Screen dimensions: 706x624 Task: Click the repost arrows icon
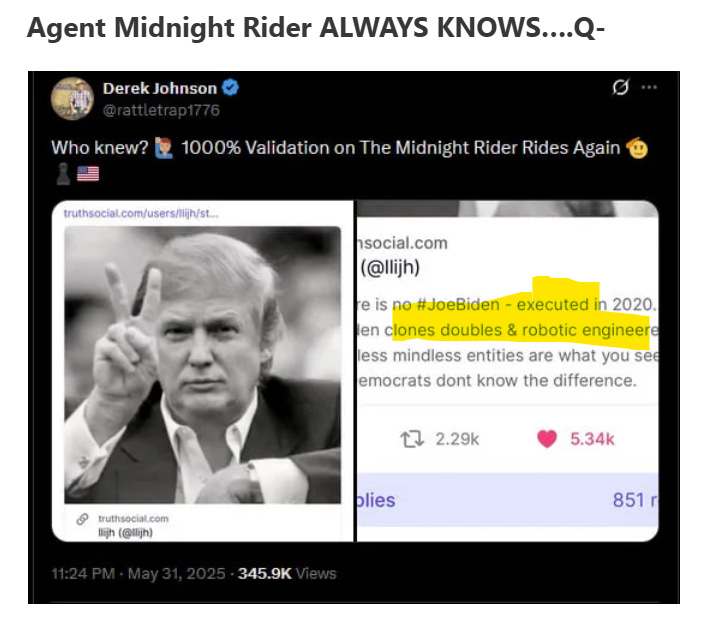pos(412,439)
